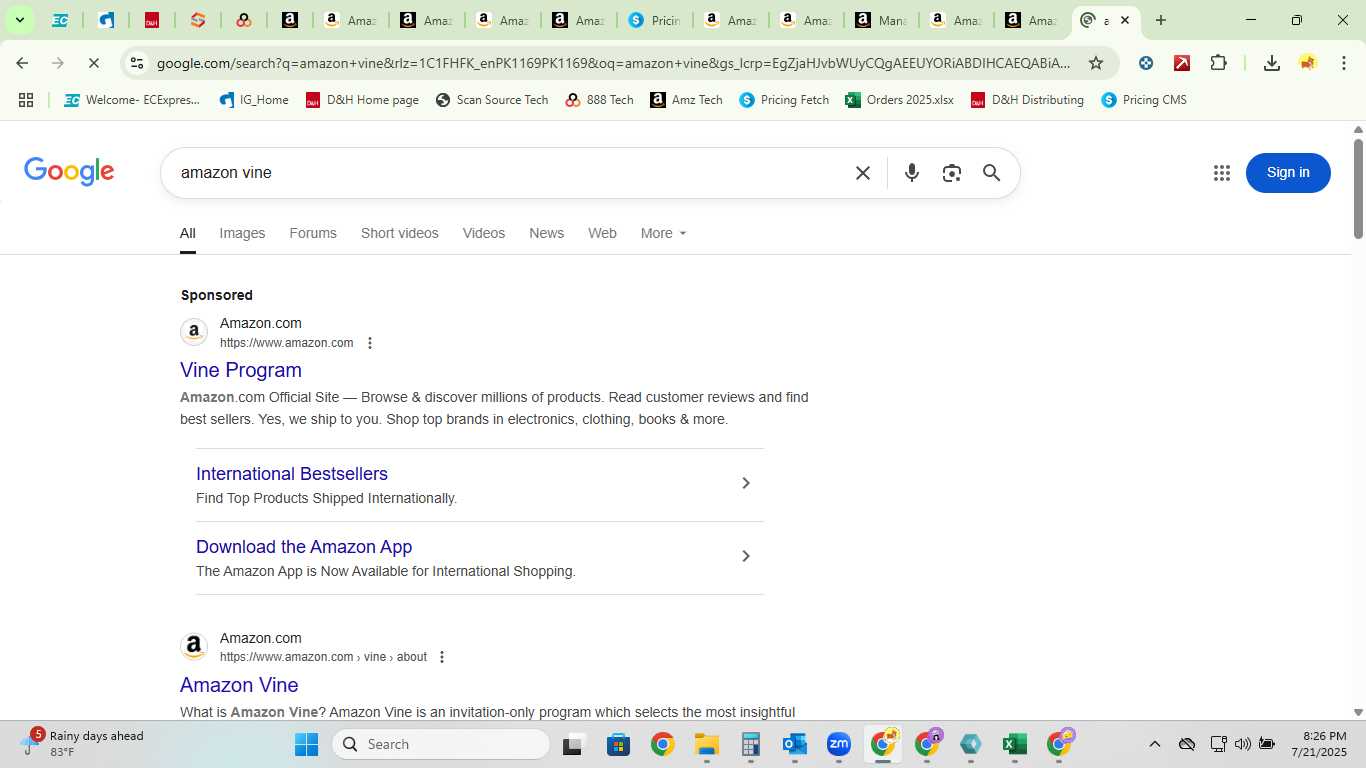Viewport: 1366px width, 768px height.
Task: Open Excel from the taskbar
Action: tap(1014, 744)
